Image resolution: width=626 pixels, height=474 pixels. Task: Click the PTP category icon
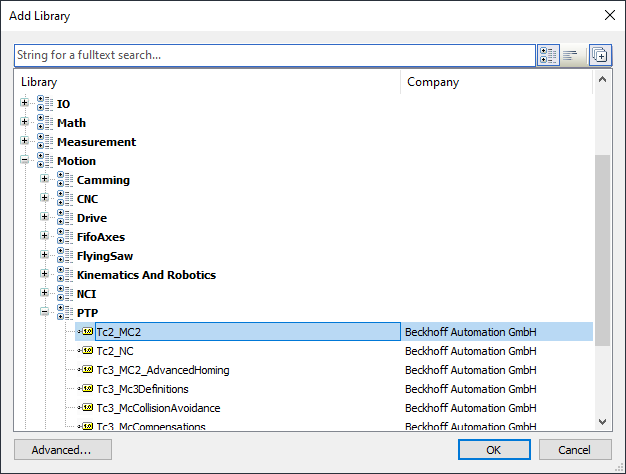[x=65, y=312]
